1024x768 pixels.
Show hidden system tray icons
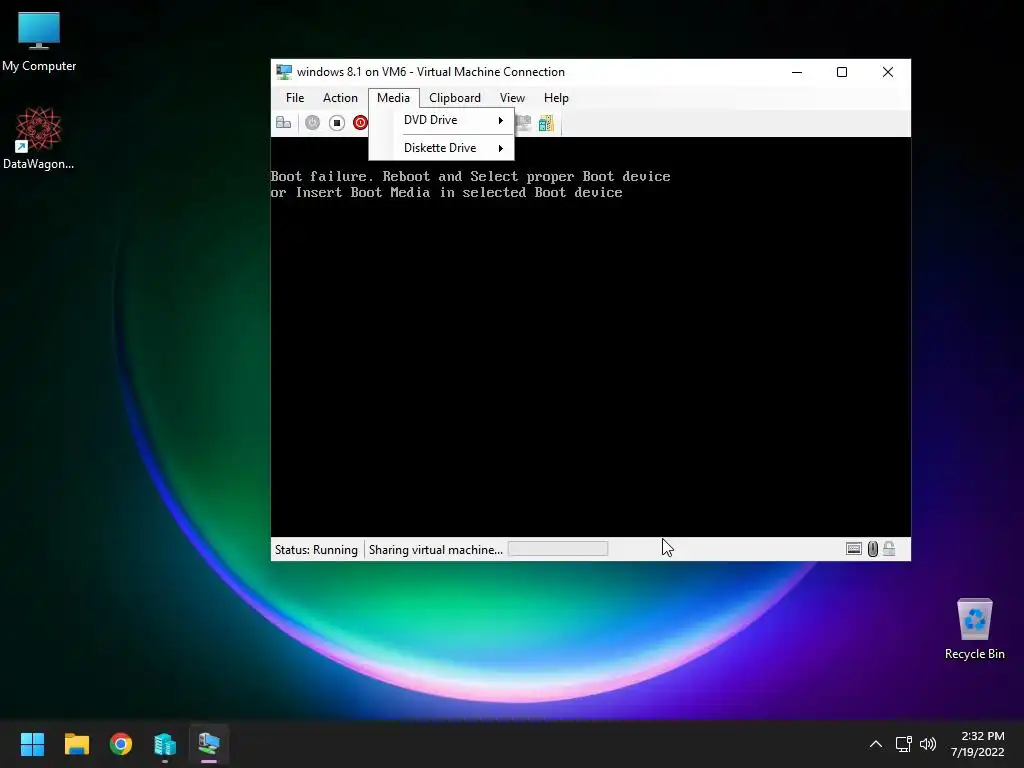tap(876, 744)
